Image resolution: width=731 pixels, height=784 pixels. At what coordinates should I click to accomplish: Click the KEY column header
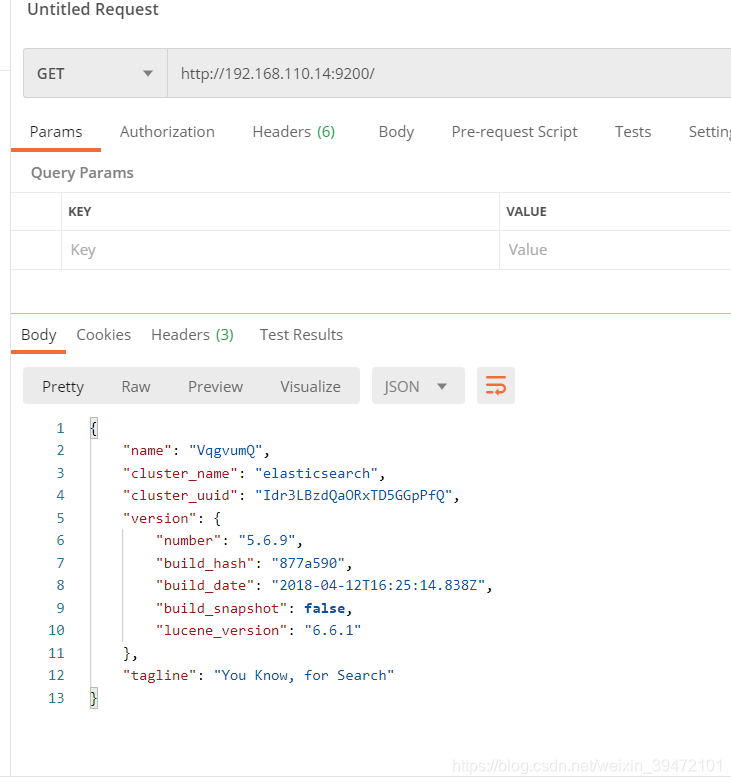[x=80, y=212]
